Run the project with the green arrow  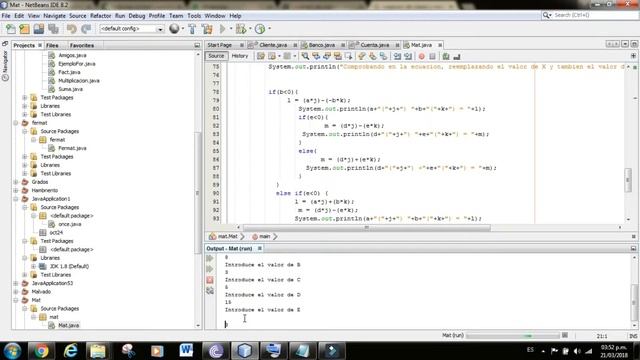click(223, 29)
